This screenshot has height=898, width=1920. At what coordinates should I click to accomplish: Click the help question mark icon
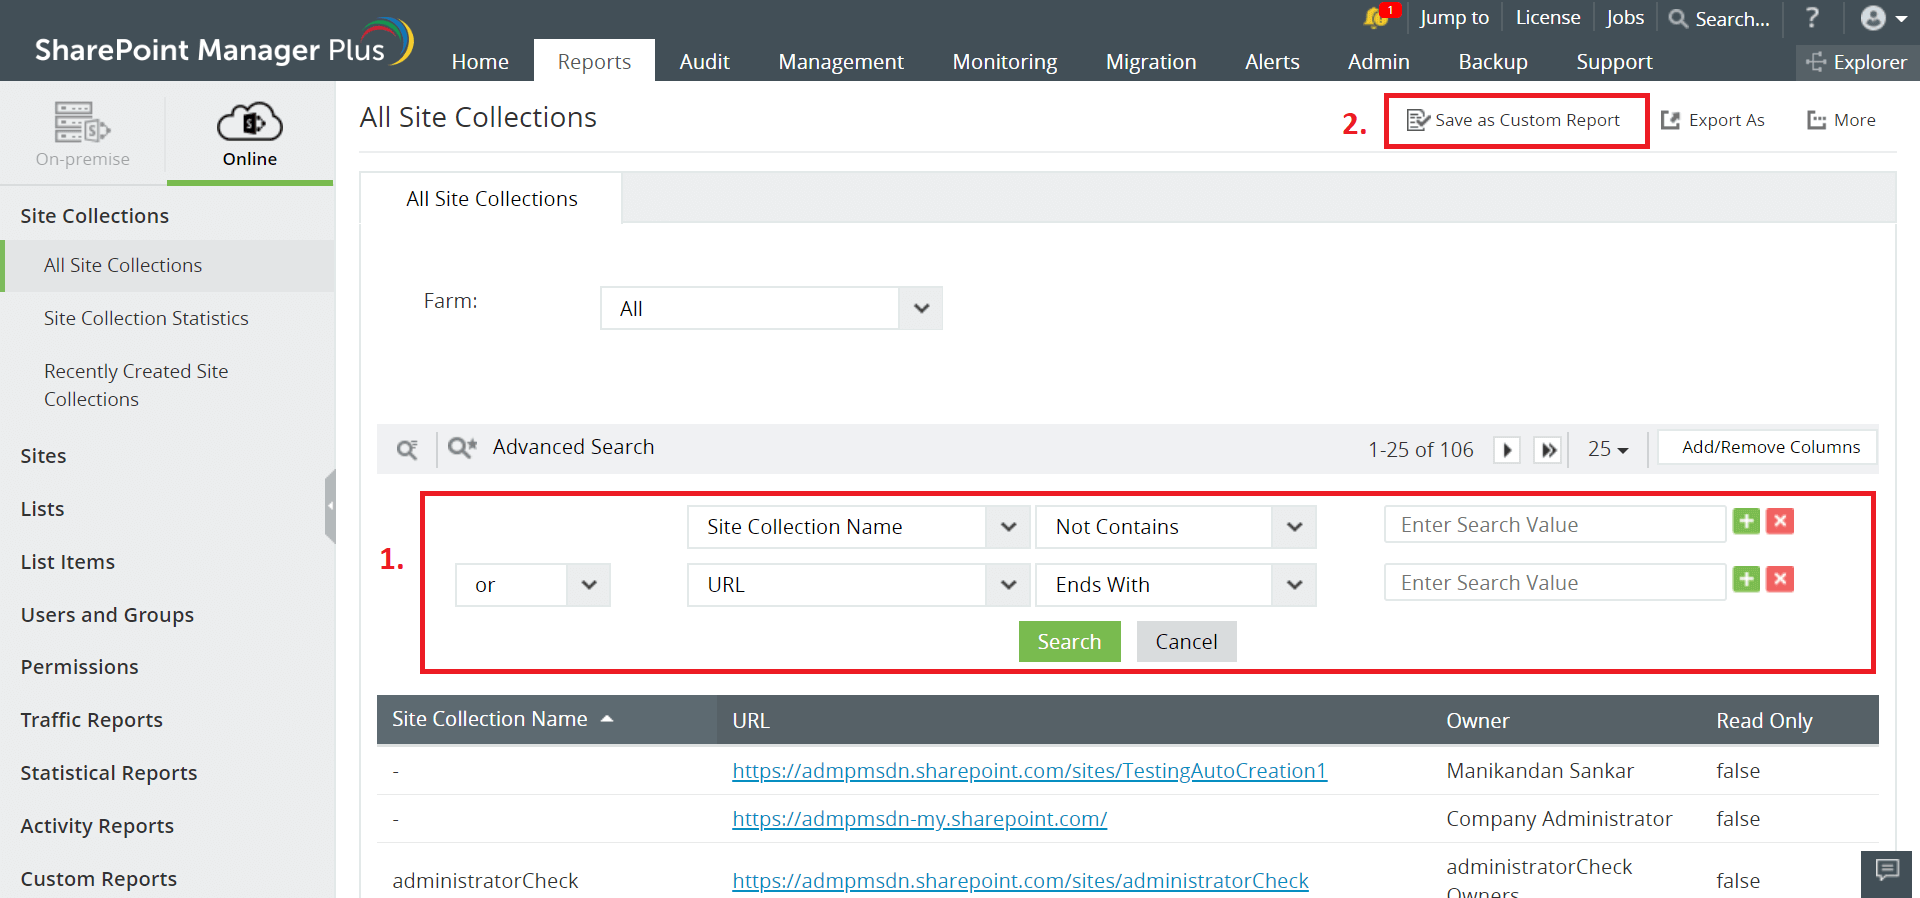tap(1812, 18)
